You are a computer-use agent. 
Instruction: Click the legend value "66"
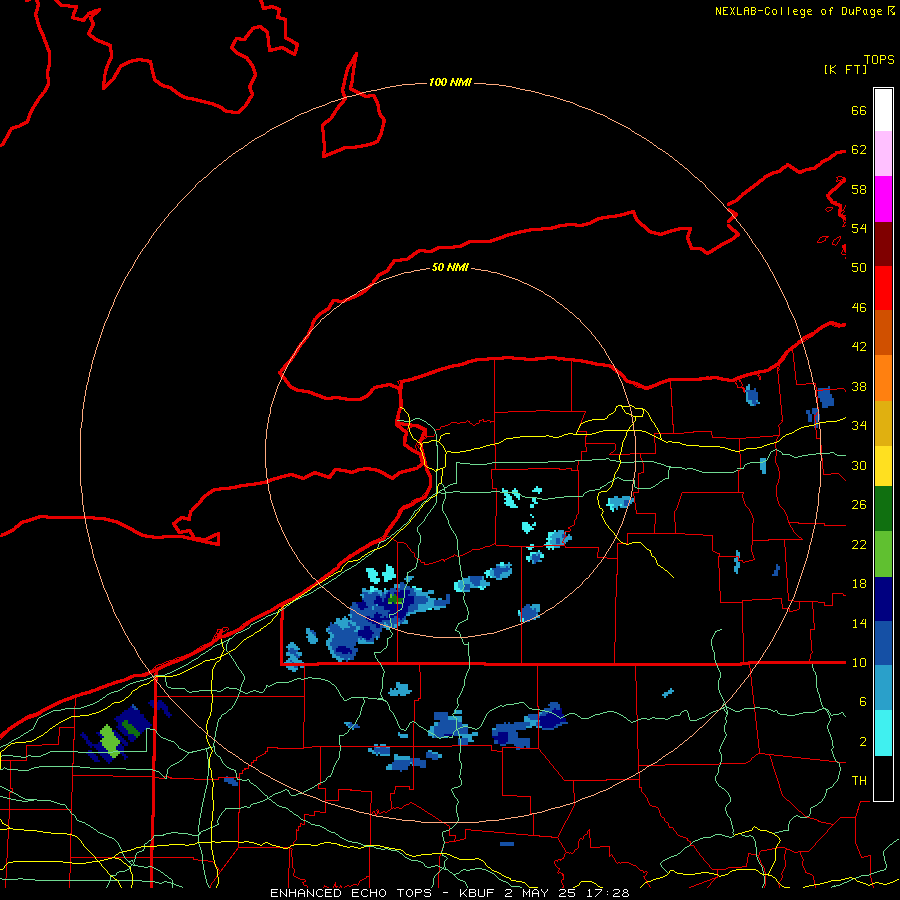(x=859, y=110)
